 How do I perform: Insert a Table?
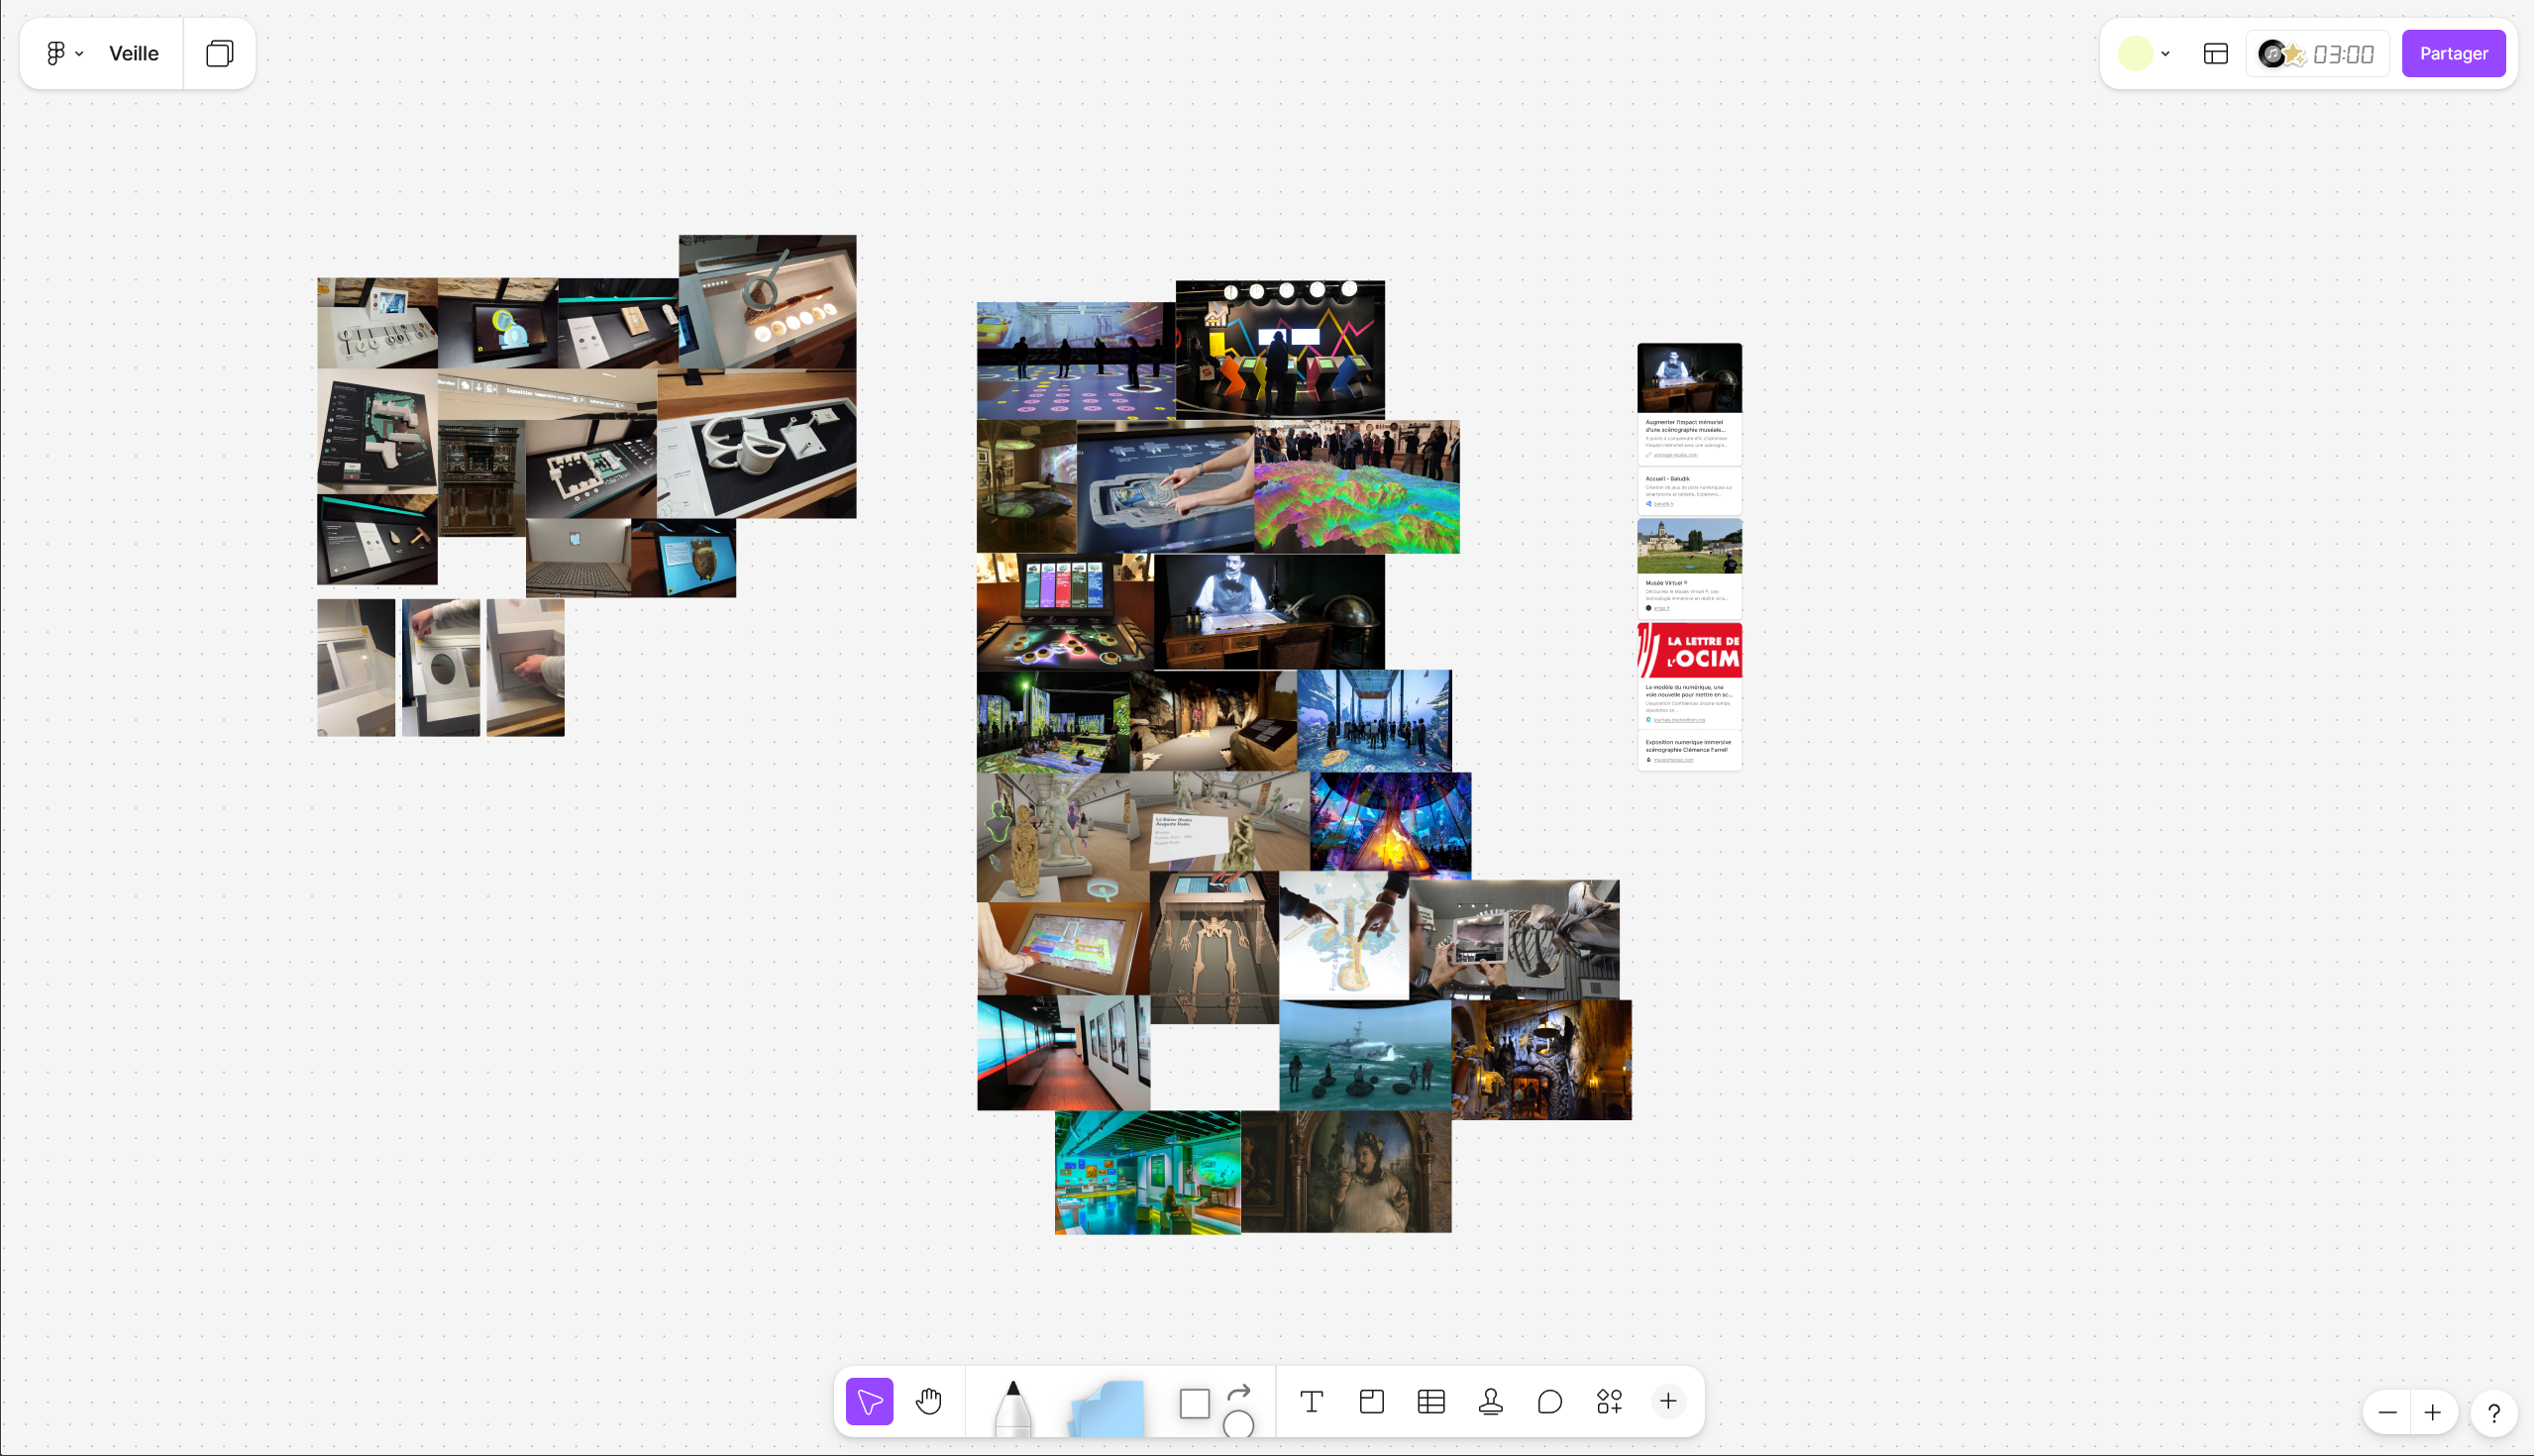pyautogui.click(x=1431, y=1401)
